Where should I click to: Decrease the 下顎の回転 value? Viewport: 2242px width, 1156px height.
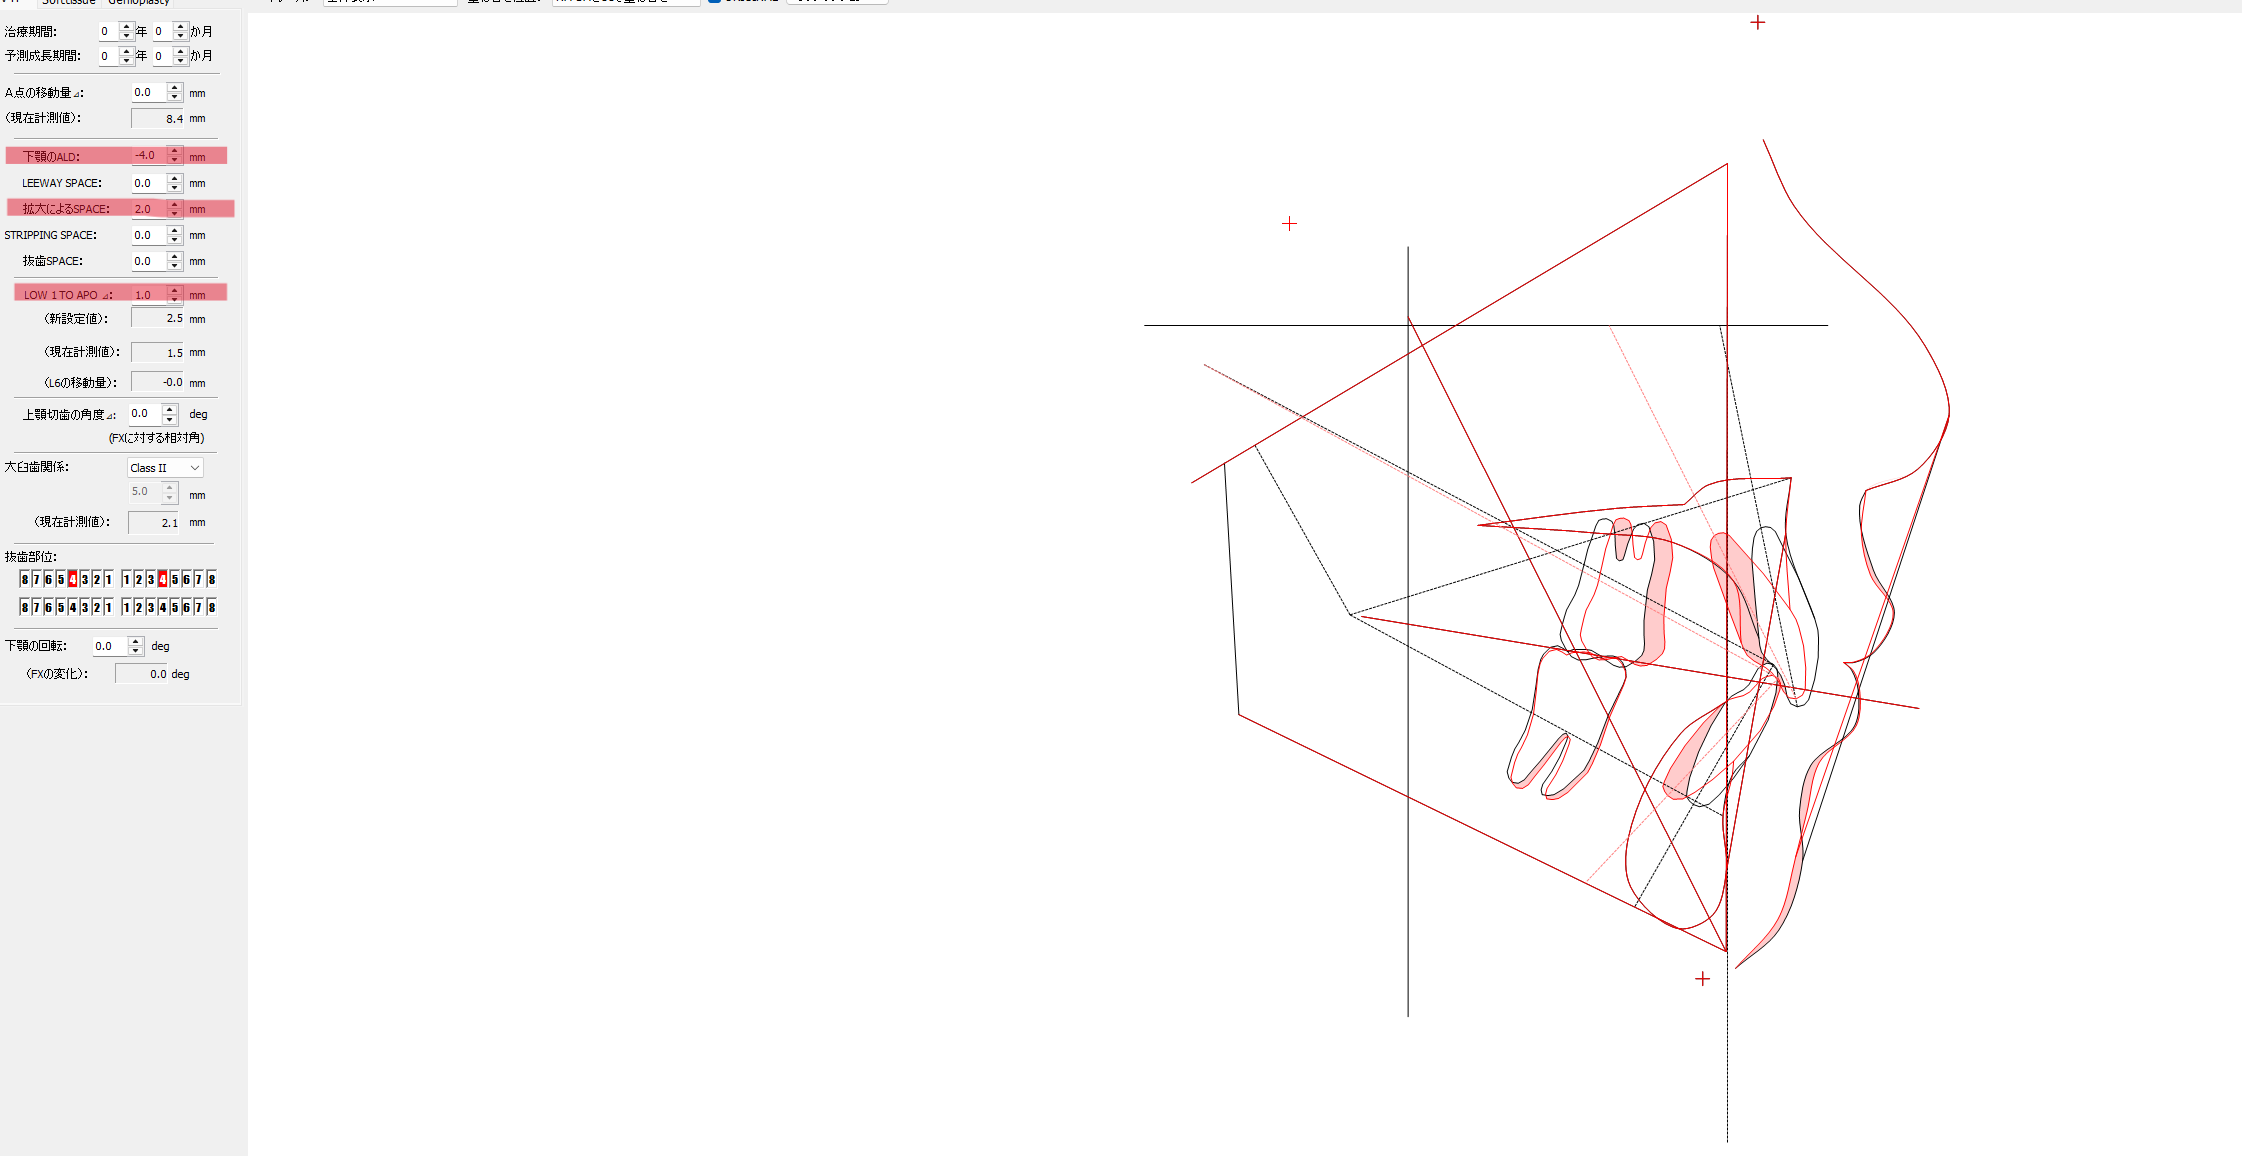coord(136,651)
